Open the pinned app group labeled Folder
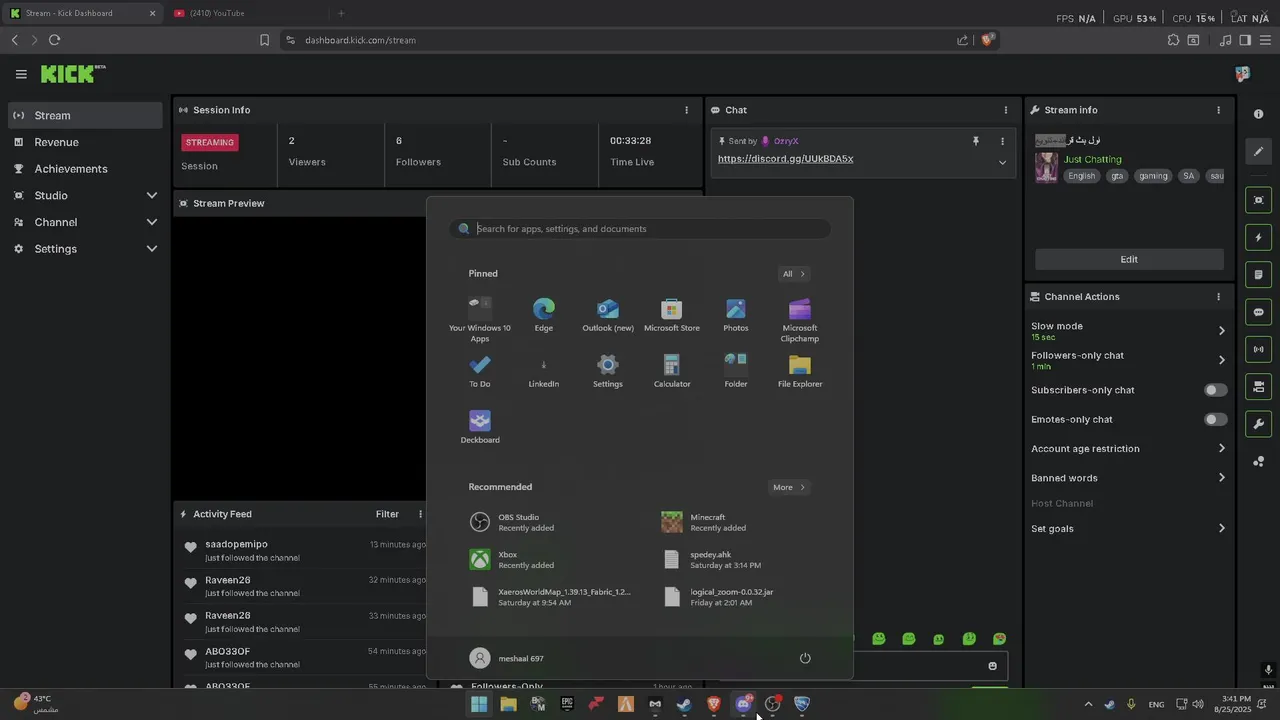This screenshot has height=720, width=1280. coord(736,371)
